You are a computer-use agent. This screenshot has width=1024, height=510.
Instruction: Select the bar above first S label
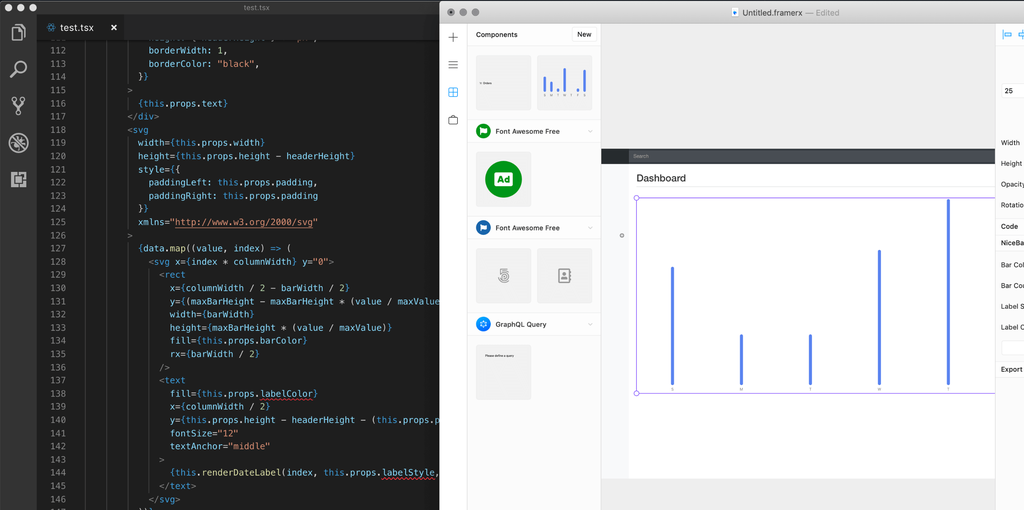coord(672,326)
